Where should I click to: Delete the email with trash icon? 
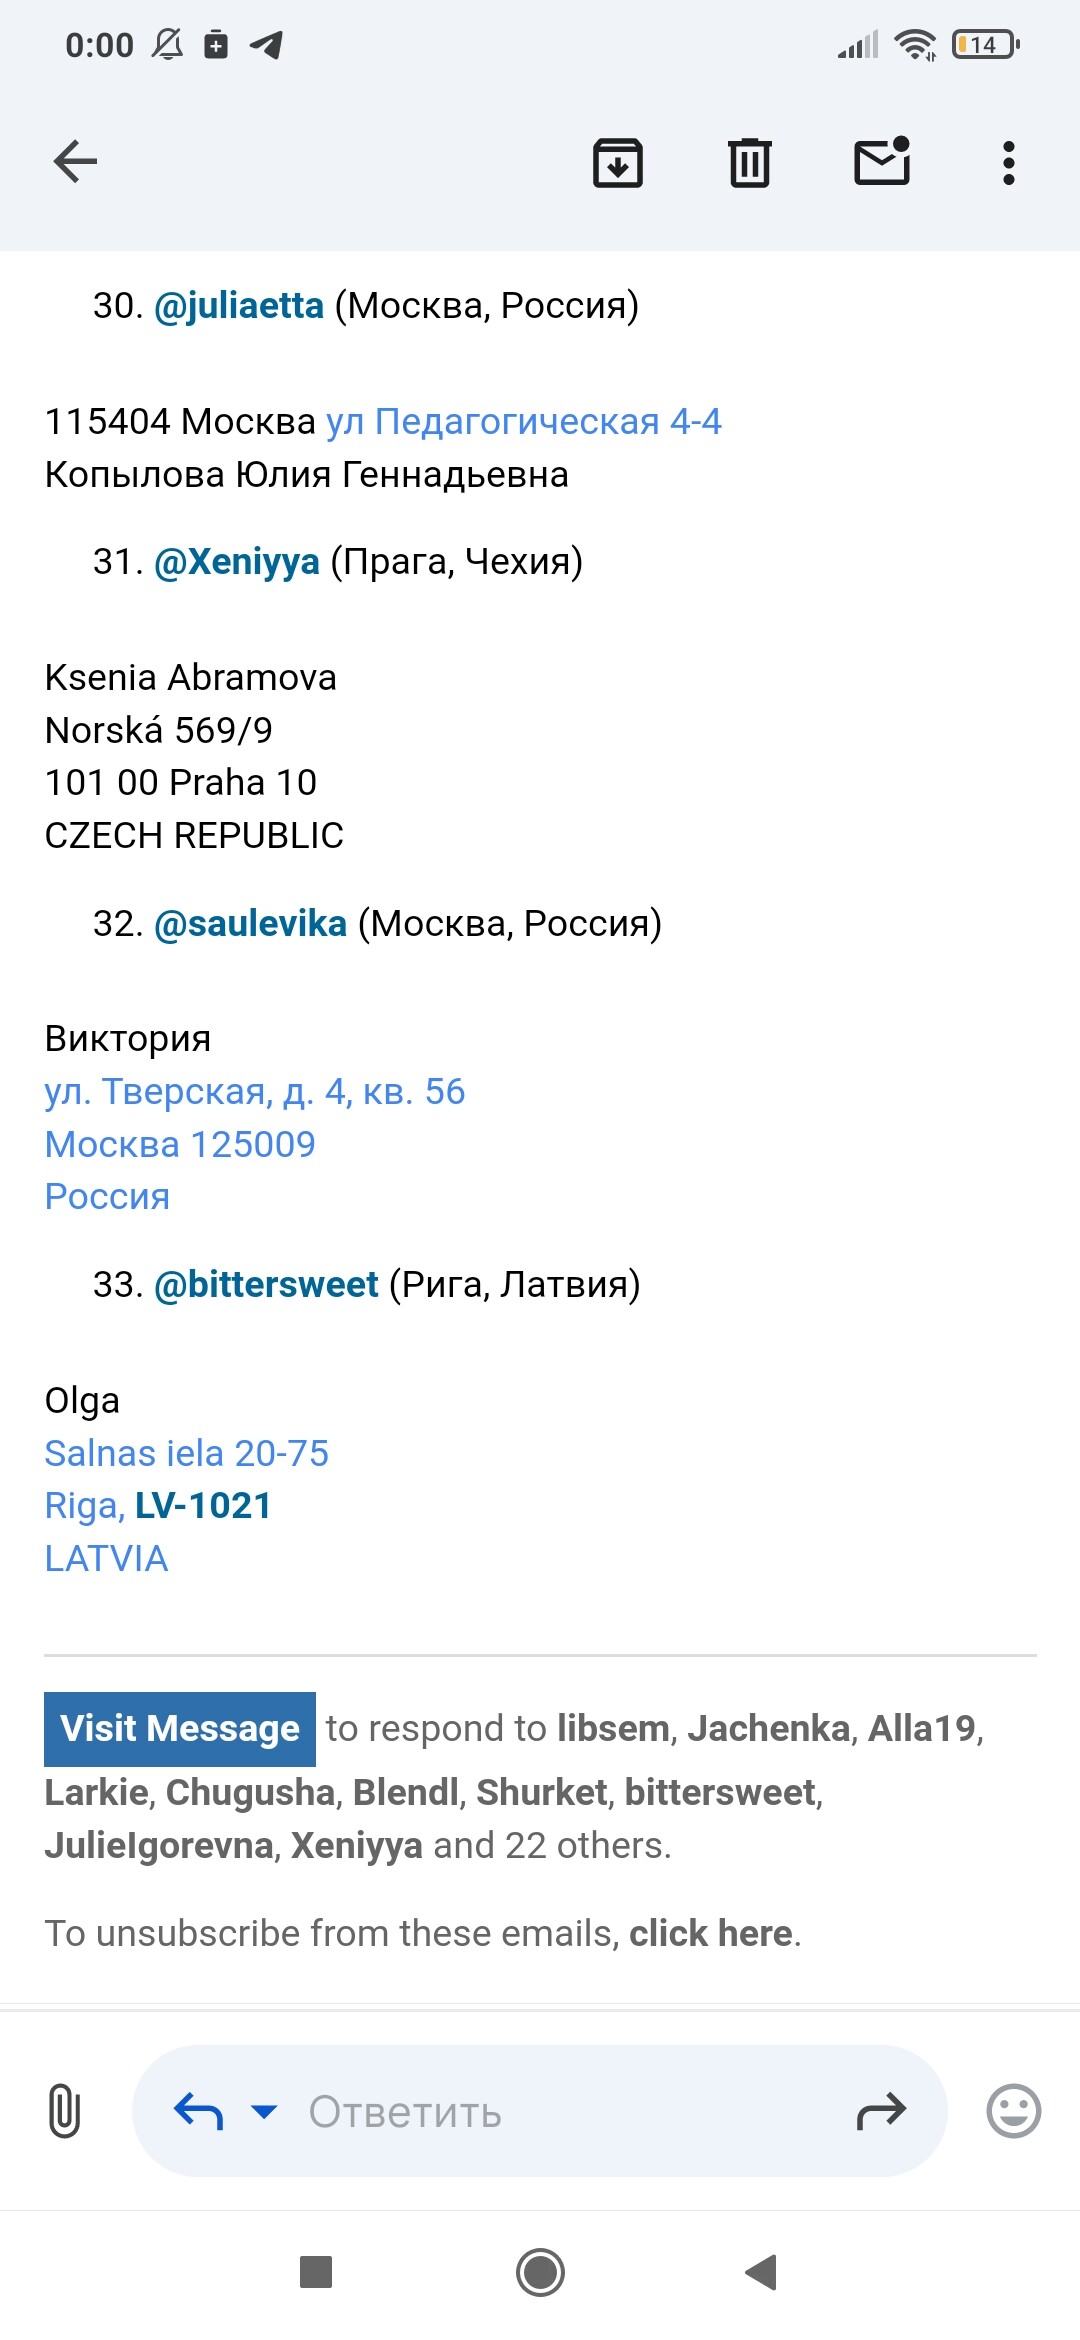749,162
